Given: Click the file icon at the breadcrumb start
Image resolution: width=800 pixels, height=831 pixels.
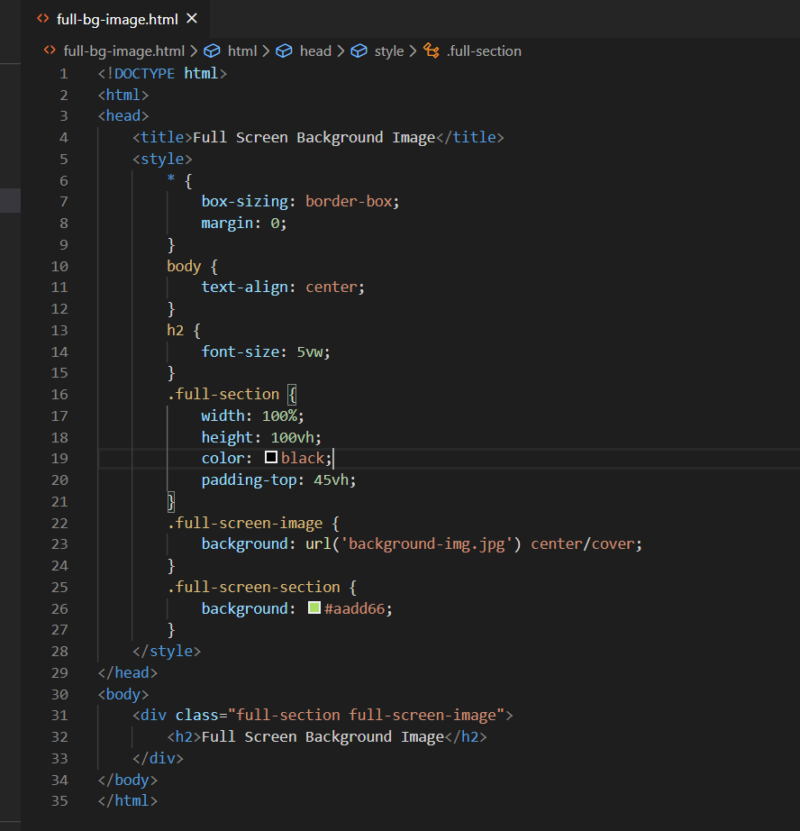Looking at the screenshot, I should point(49,51).
